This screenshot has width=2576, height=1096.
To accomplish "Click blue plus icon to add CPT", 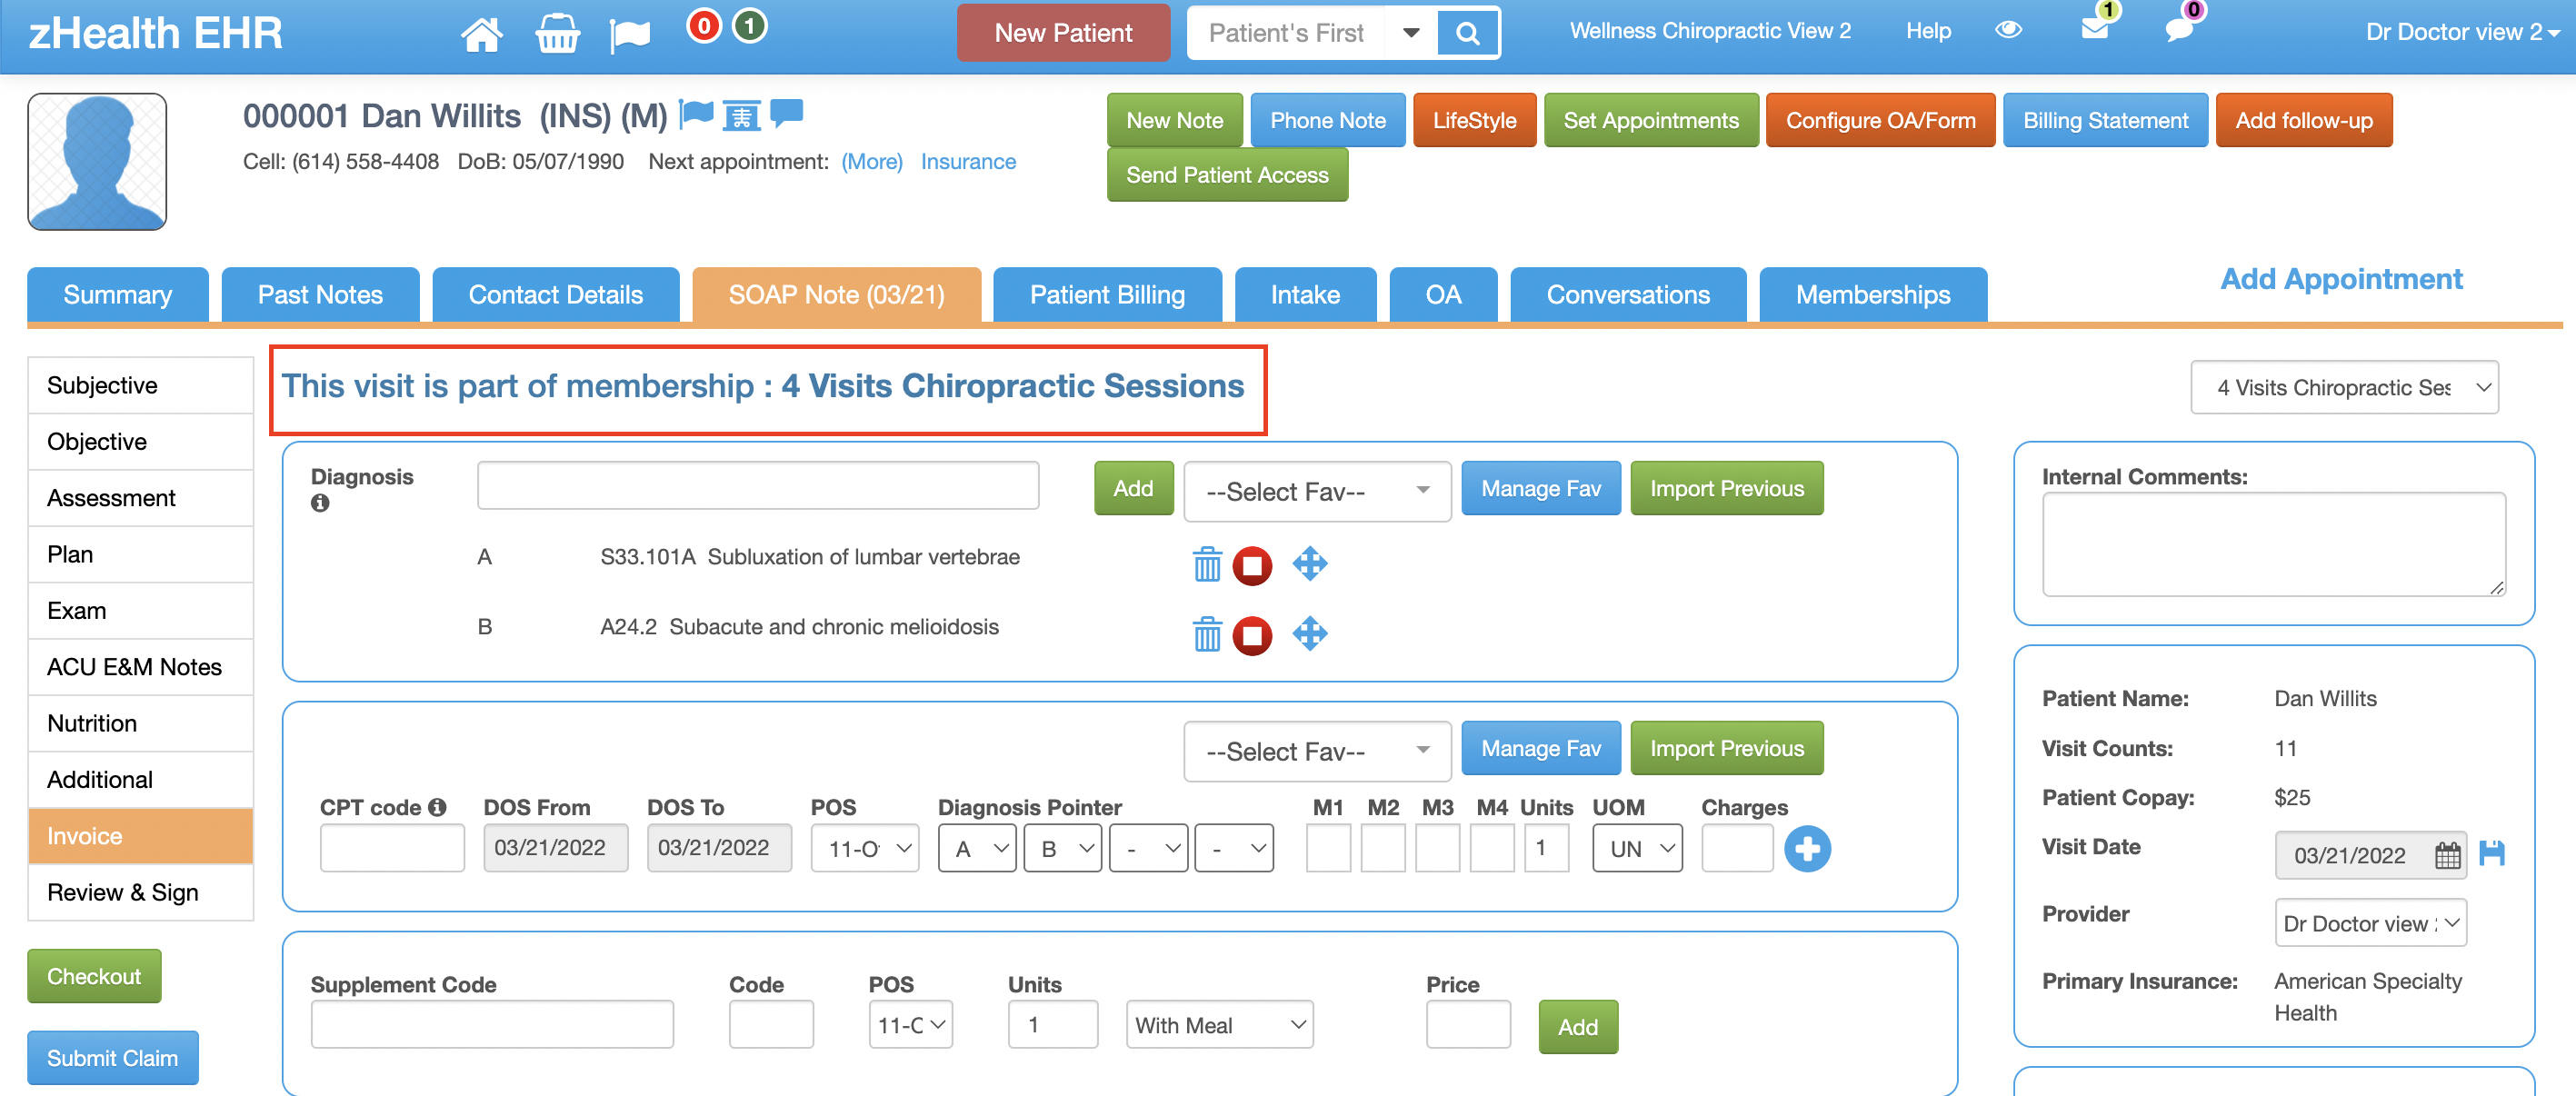I will [1807, 849].
